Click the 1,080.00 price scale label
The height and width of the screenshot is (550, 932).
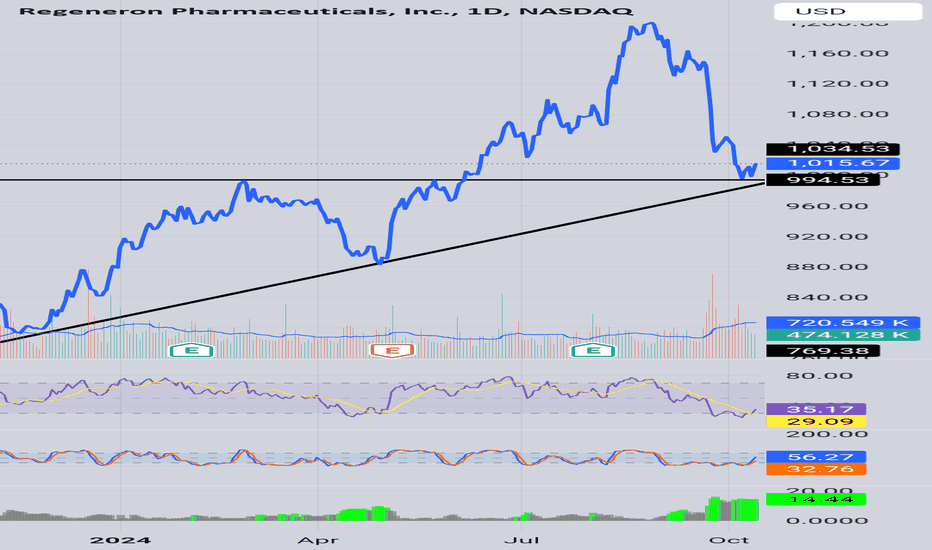[837, 114]
